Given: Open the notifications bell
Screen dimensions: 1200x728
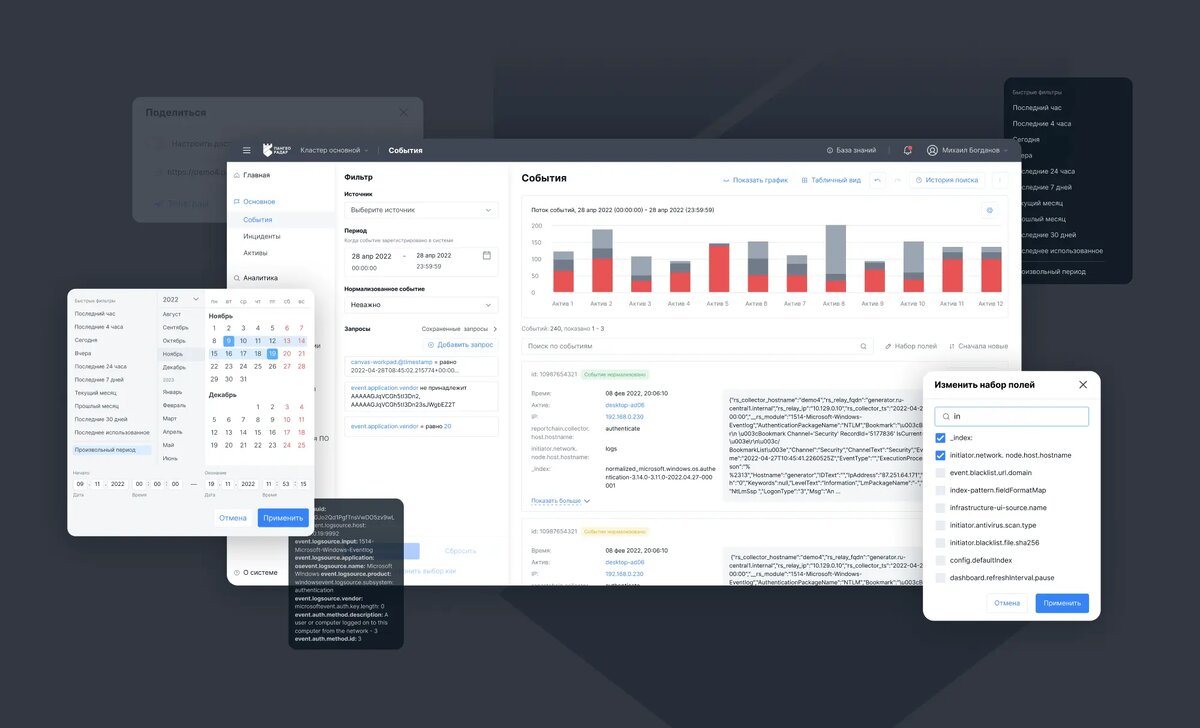Looking at the screenshot, I should pyautogui.click(x=907, y=150).
